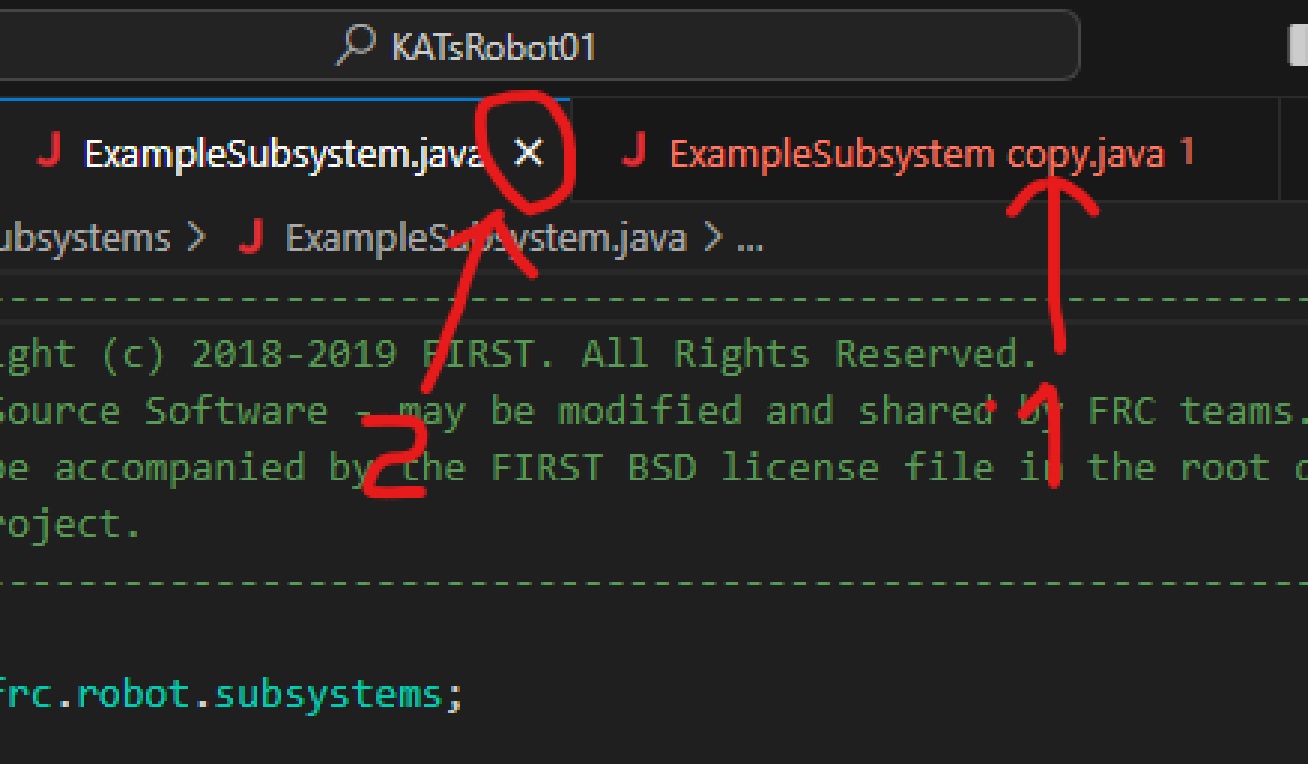This screenshot has width=1308, height=764.
Task: Click the line "may be modified and shared"
Action: click(x=654, y=411)
